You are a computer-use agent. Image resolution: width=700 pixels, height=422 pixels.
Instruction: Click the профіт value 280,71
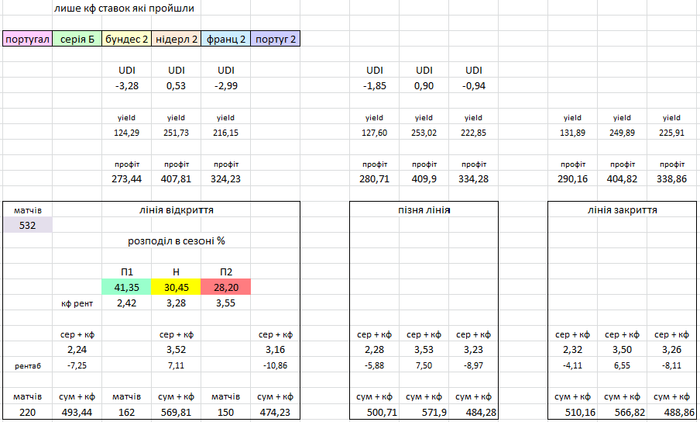[x=375, y=179]
